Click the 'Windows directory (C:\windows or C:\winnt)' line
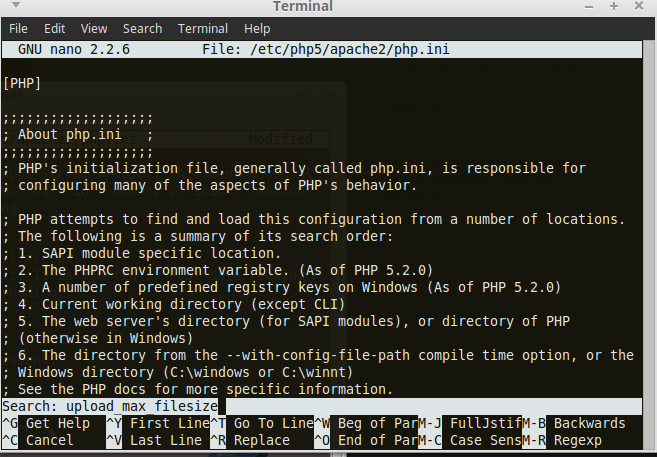Image resolution: width=657 pixels, height=457 pixels. 178,372
